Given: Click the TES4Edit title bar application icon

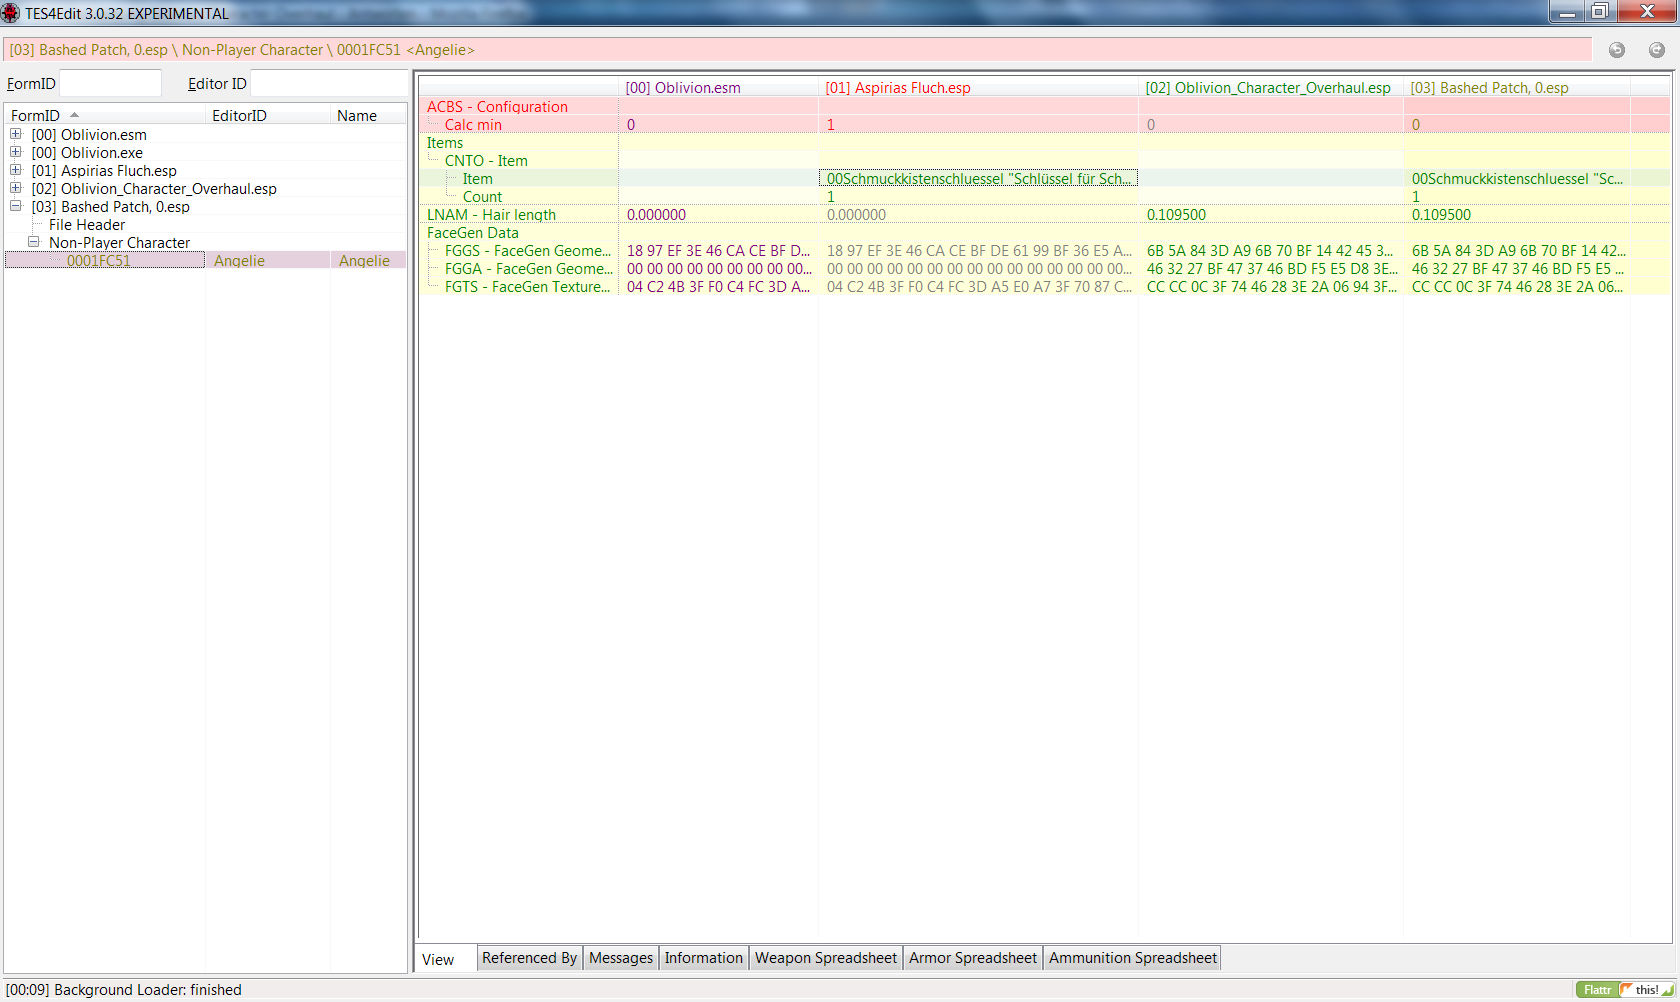Looking at the screenshot, I should 11,13.
